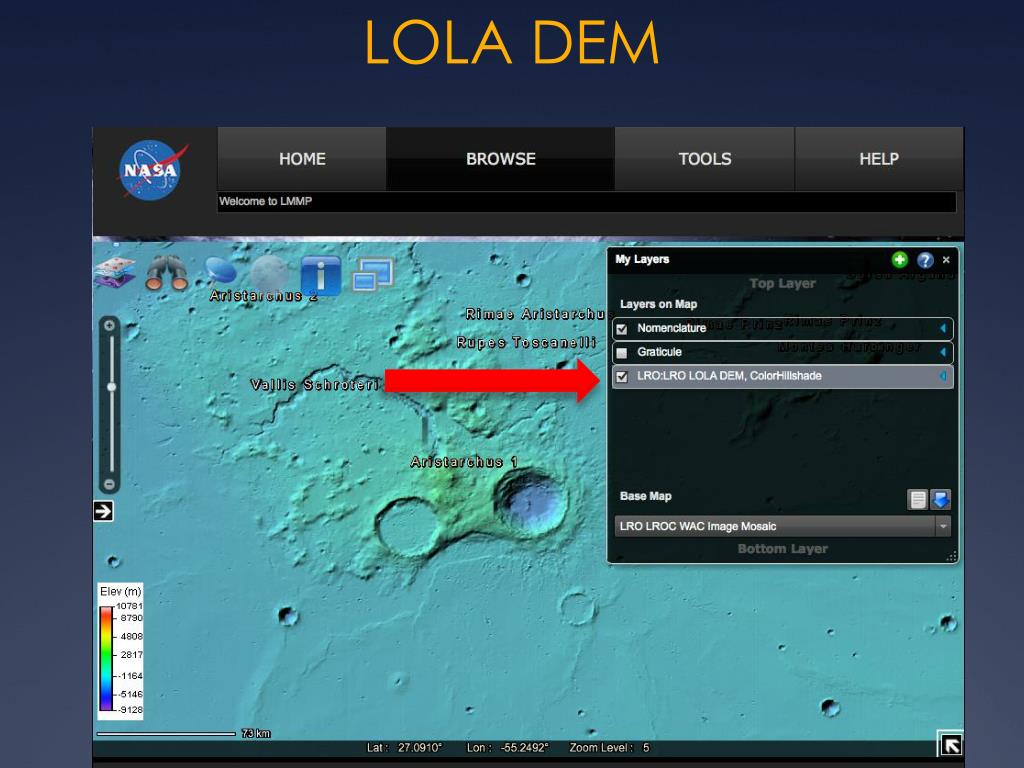Select the blue disc projection icon

pyautogui.click(x=221, y=270)
